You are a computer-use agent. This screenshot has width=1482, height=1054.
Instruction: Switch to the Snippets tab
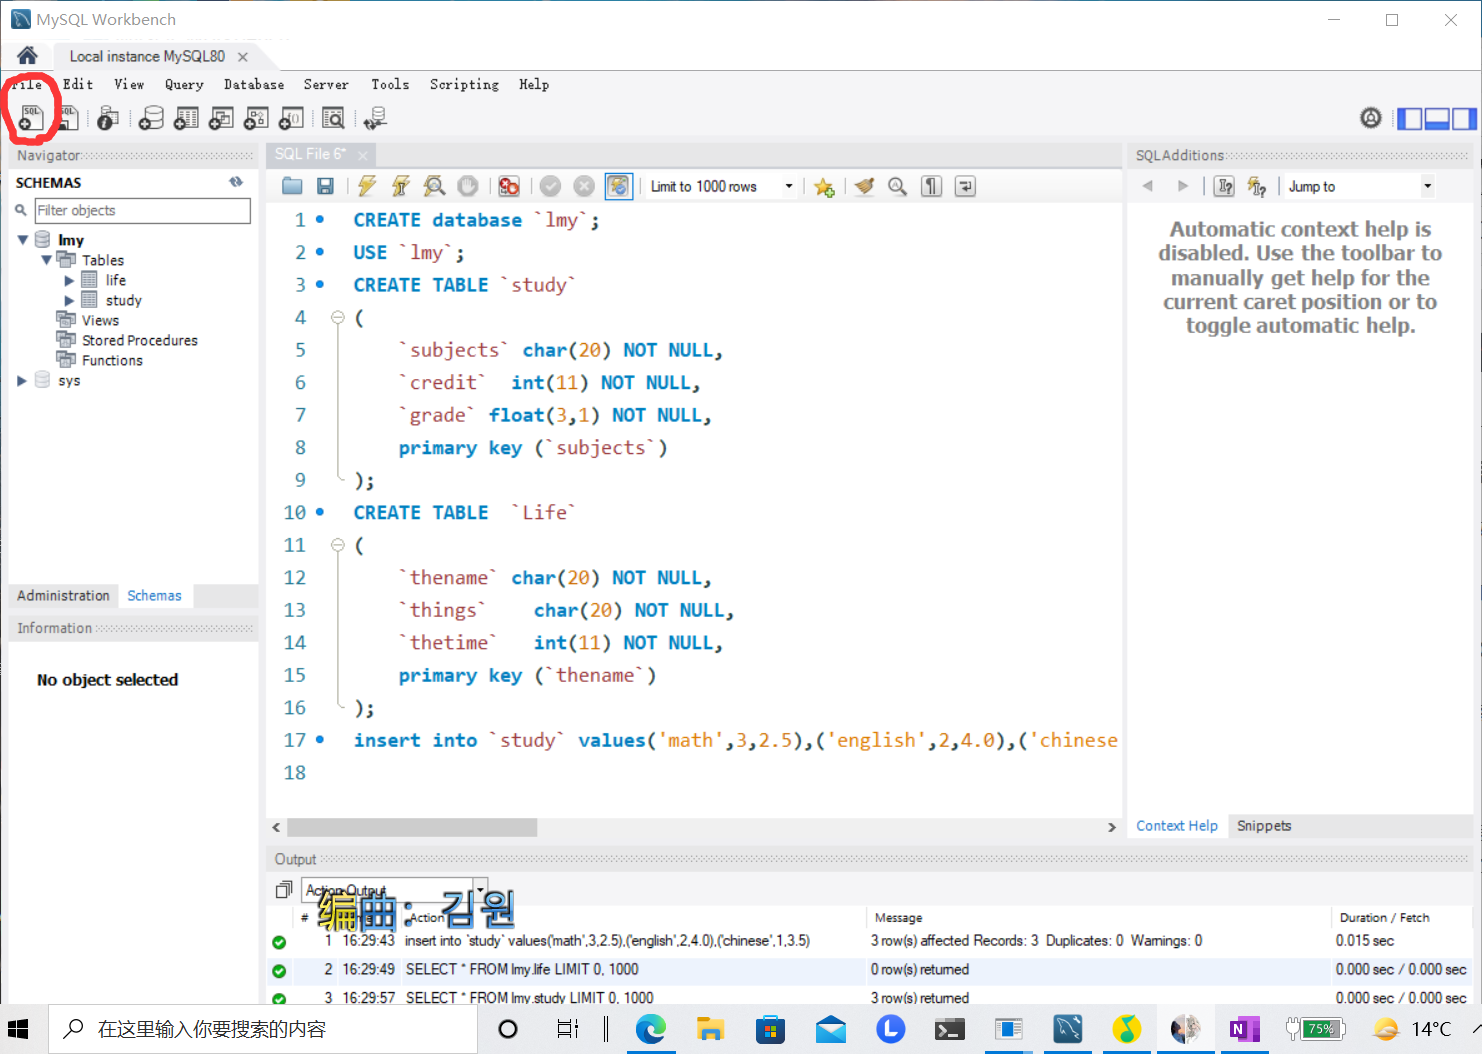pos(1264,826)
